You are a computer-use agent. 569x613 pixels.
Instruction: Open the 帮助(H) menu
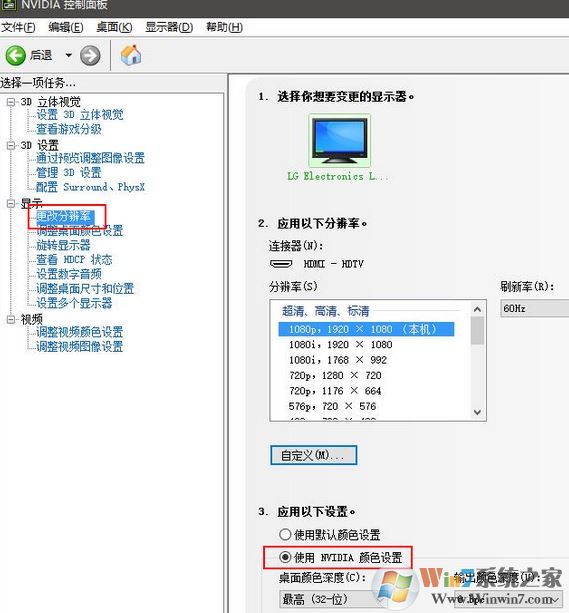[x=224, y=27]
